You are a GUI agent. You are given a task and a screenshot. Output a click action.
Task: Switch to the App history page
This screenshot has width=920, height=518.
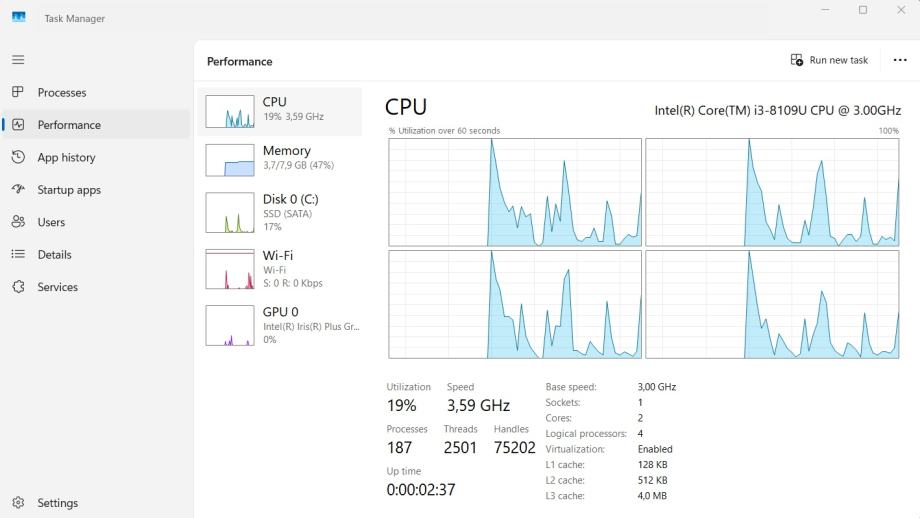[66, 157]
